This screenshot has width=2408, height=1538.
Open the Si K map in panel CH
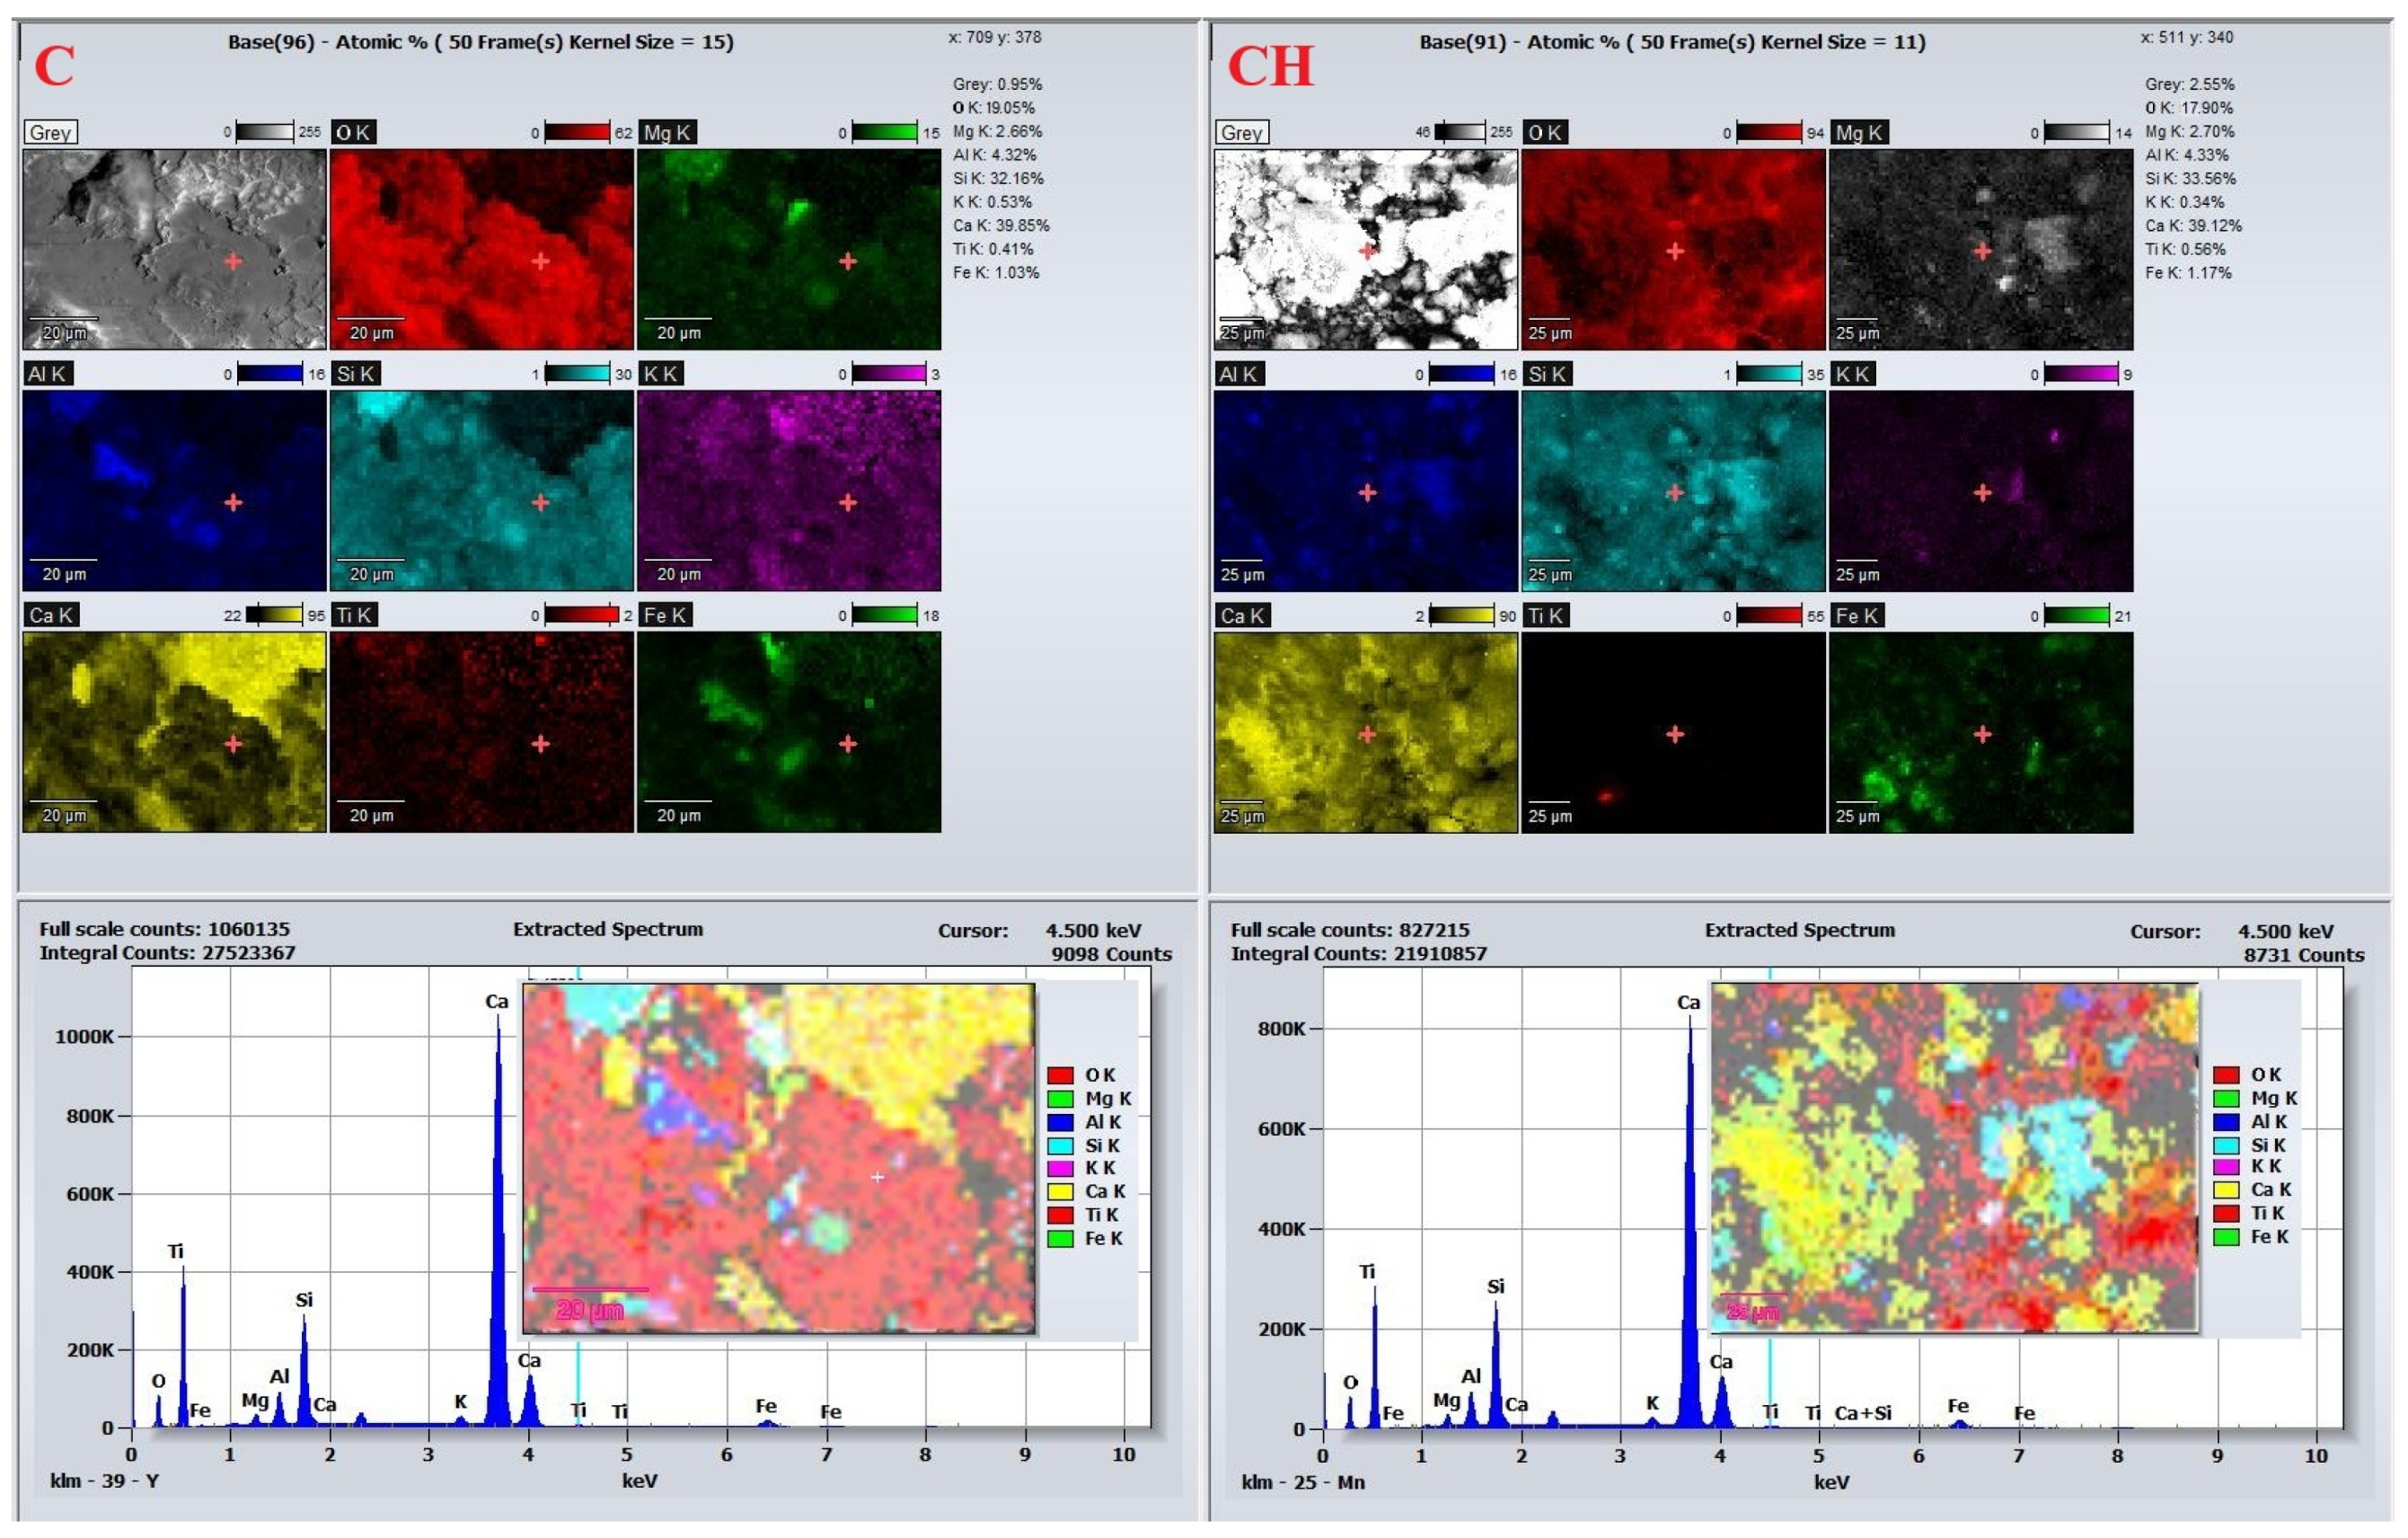[1673, 490]
